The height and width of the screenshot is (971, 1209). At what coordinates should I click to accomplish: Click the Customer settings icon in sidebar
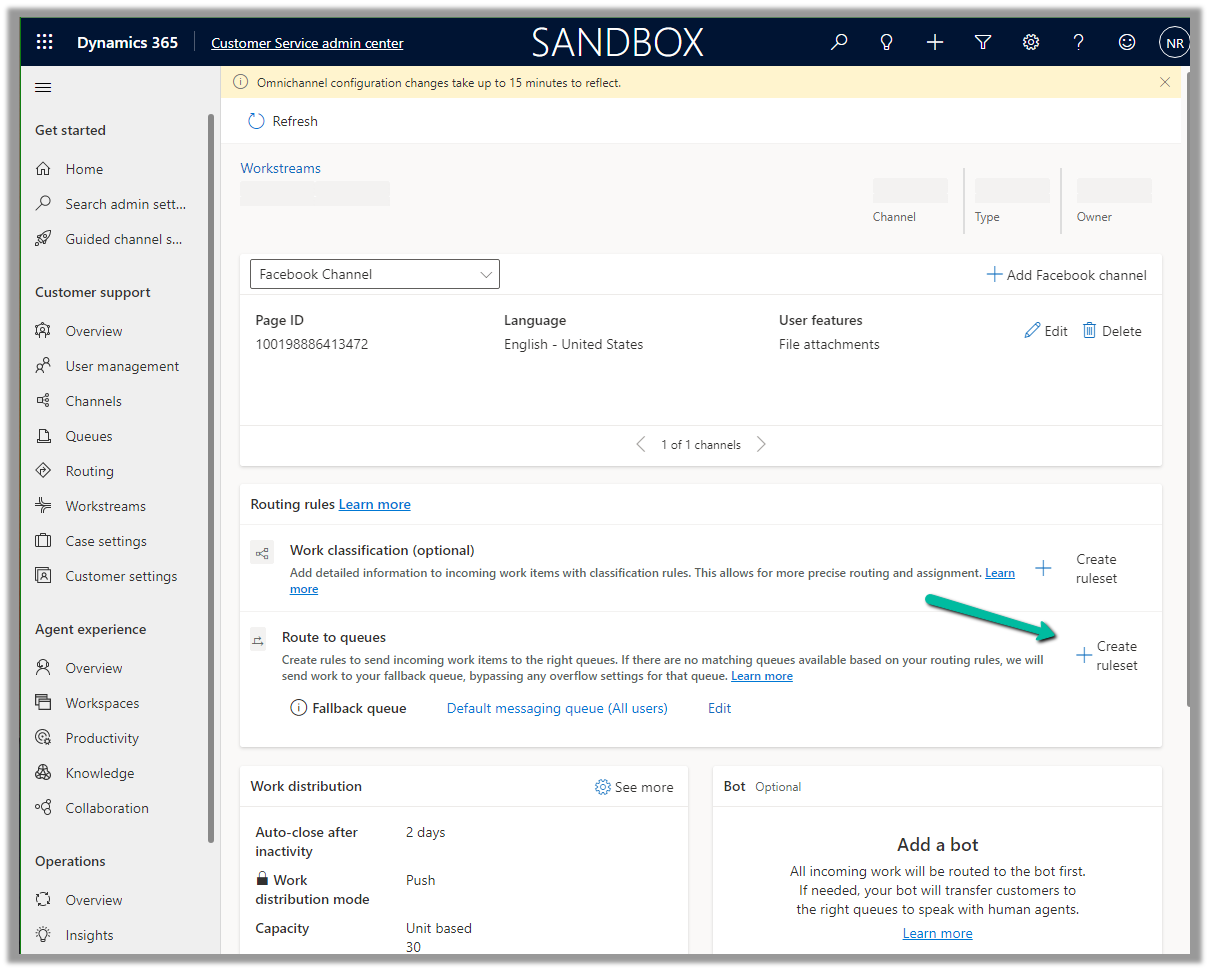pyautogui.click(x=43, y=576)
